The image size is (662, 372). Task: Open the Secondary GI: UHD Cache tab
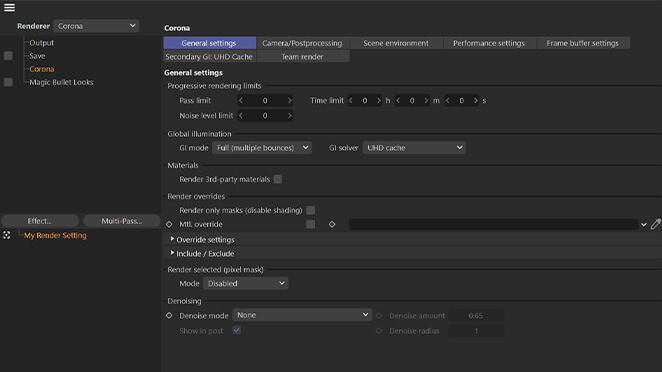click(x=209, y=57)
